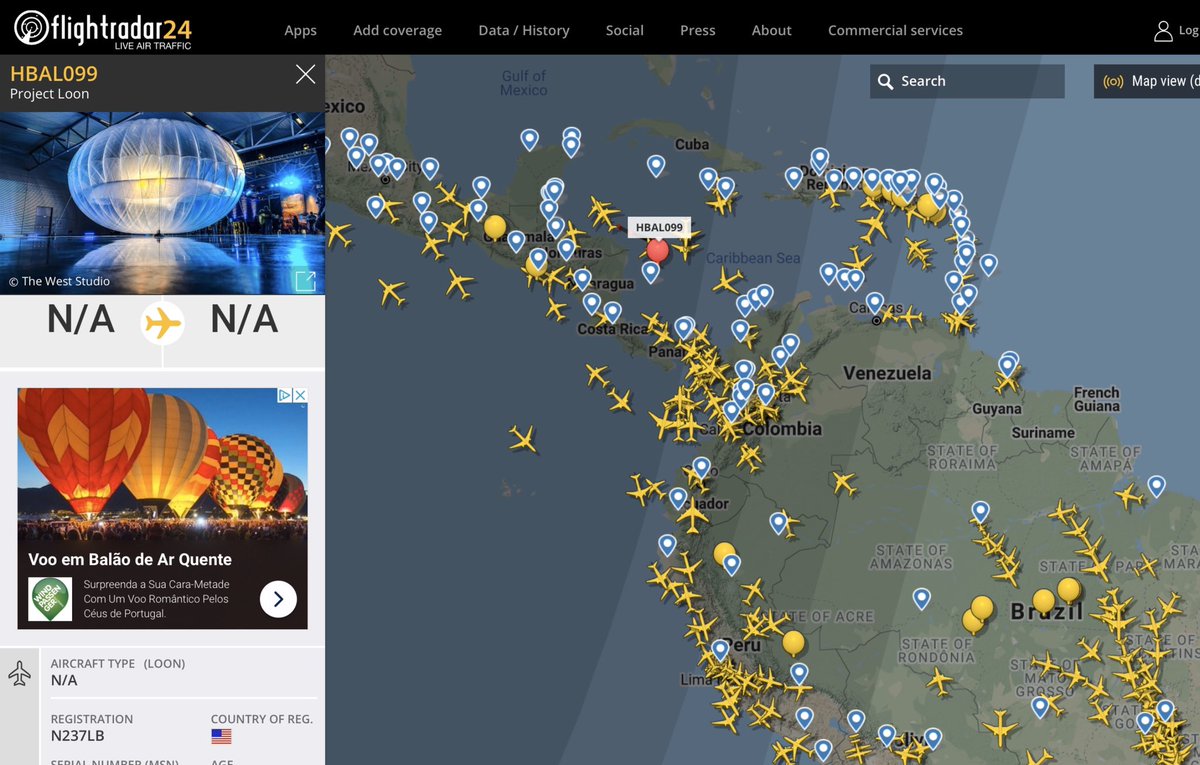Select the yellow balloon over Peru

[794, 642]
